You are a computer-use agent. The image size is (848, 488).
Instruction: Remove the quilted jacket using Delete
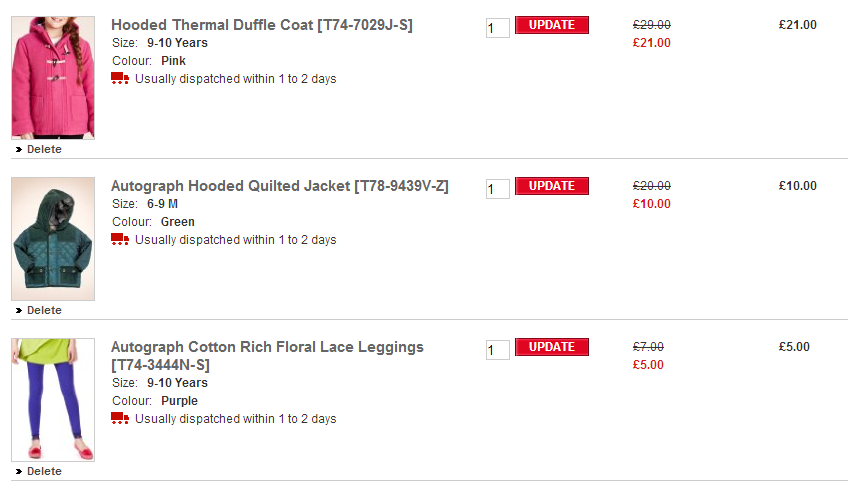click(43, 310)
